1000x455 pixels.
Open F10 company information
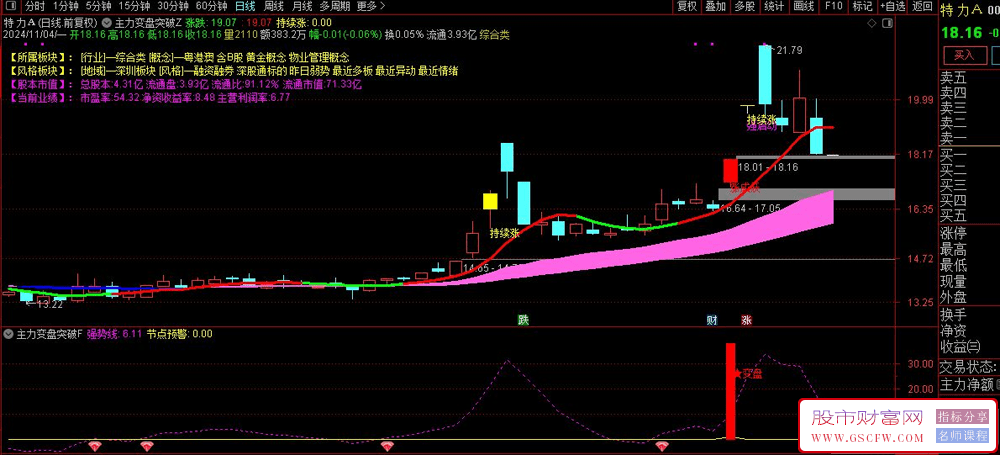click(x=833, y=6)
